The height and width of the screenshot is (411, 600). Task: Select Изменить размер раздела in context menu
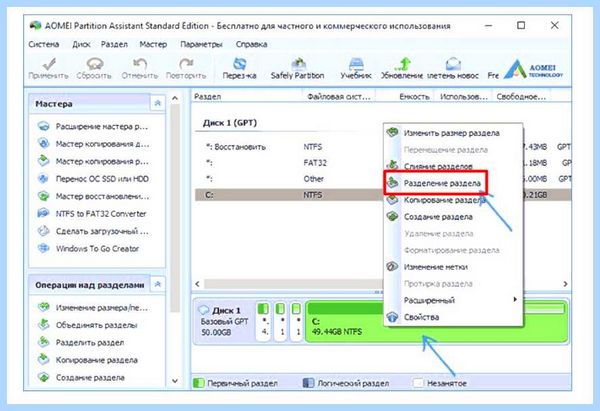click(x=453, y=133)
